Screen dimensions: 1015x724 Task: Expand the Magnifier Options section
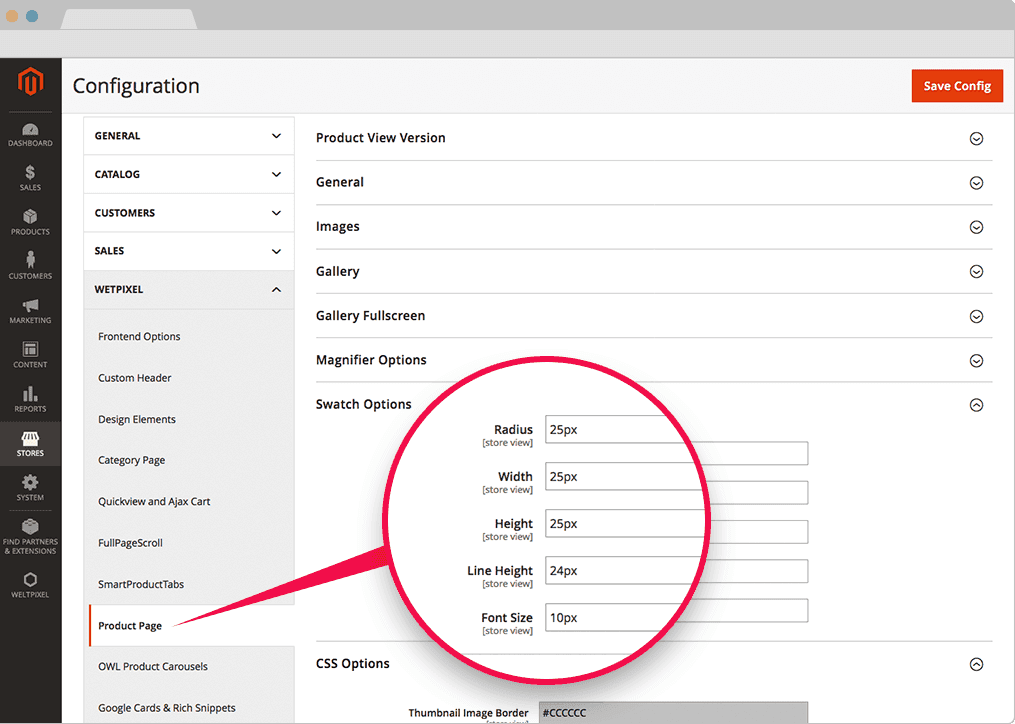point(976,360)
